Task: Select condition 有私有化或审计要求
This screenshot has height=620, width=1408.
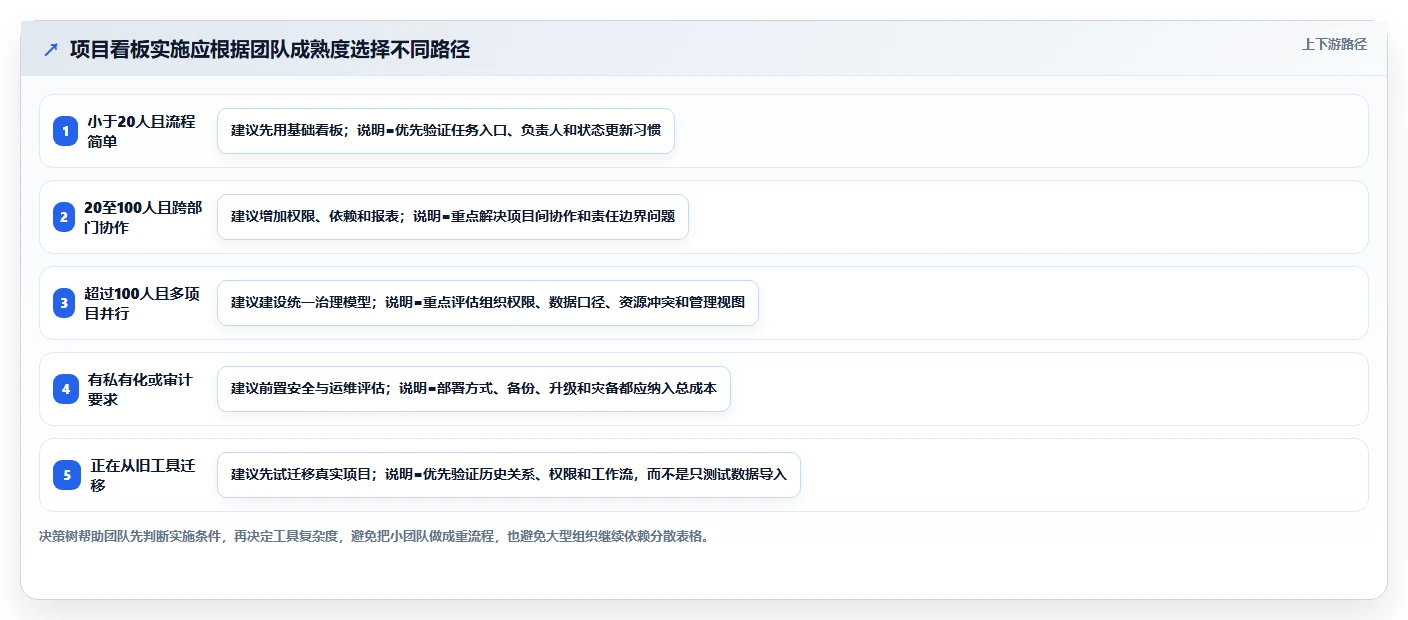Action: [140, 389]
